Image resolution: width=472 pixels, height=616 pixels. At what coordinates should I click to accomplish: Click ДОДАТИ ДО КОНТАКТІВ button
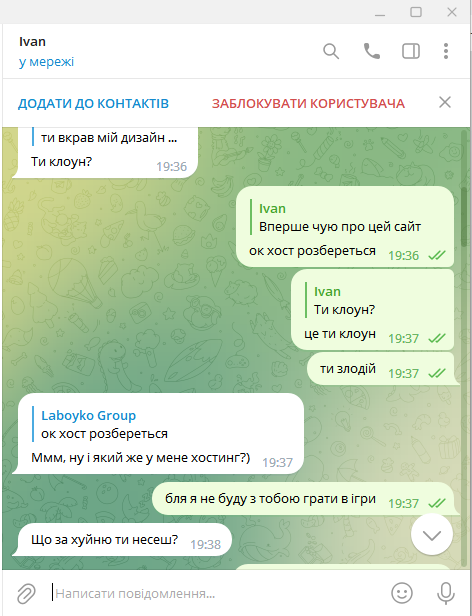click(x=93, y=103)
